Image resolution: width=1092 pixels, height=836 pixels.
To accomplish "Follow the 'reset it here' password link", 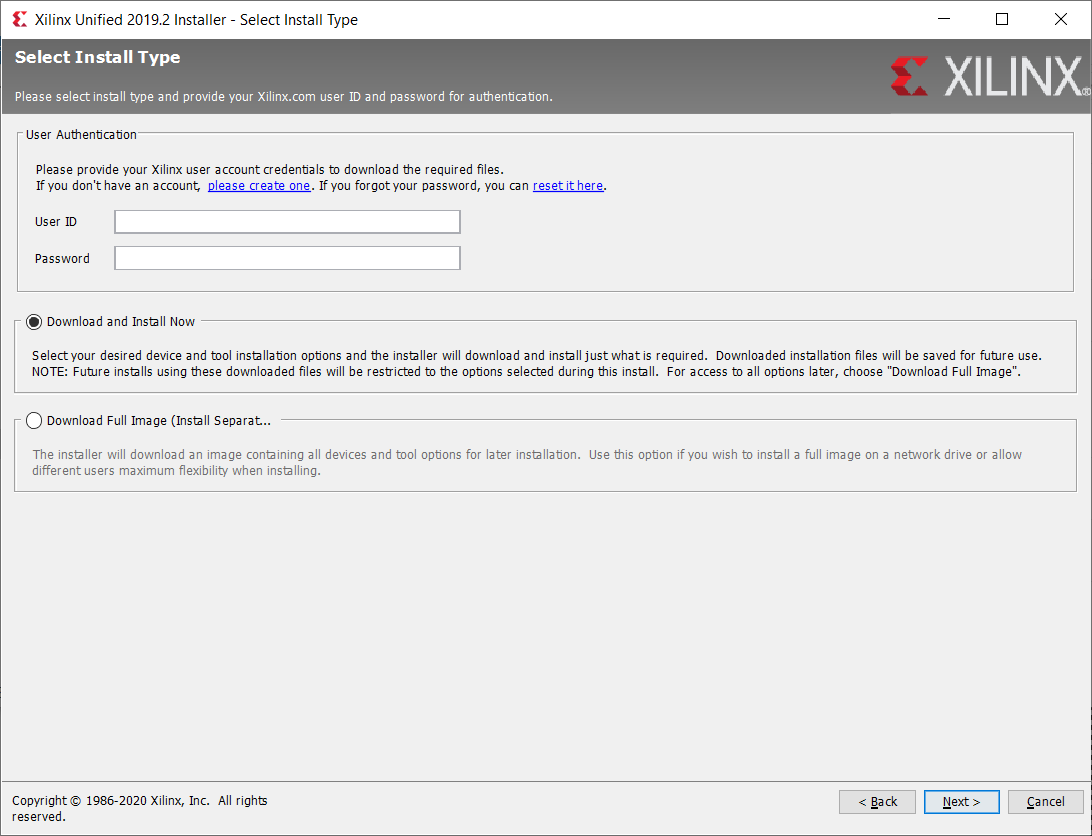I will pos(568,186).
